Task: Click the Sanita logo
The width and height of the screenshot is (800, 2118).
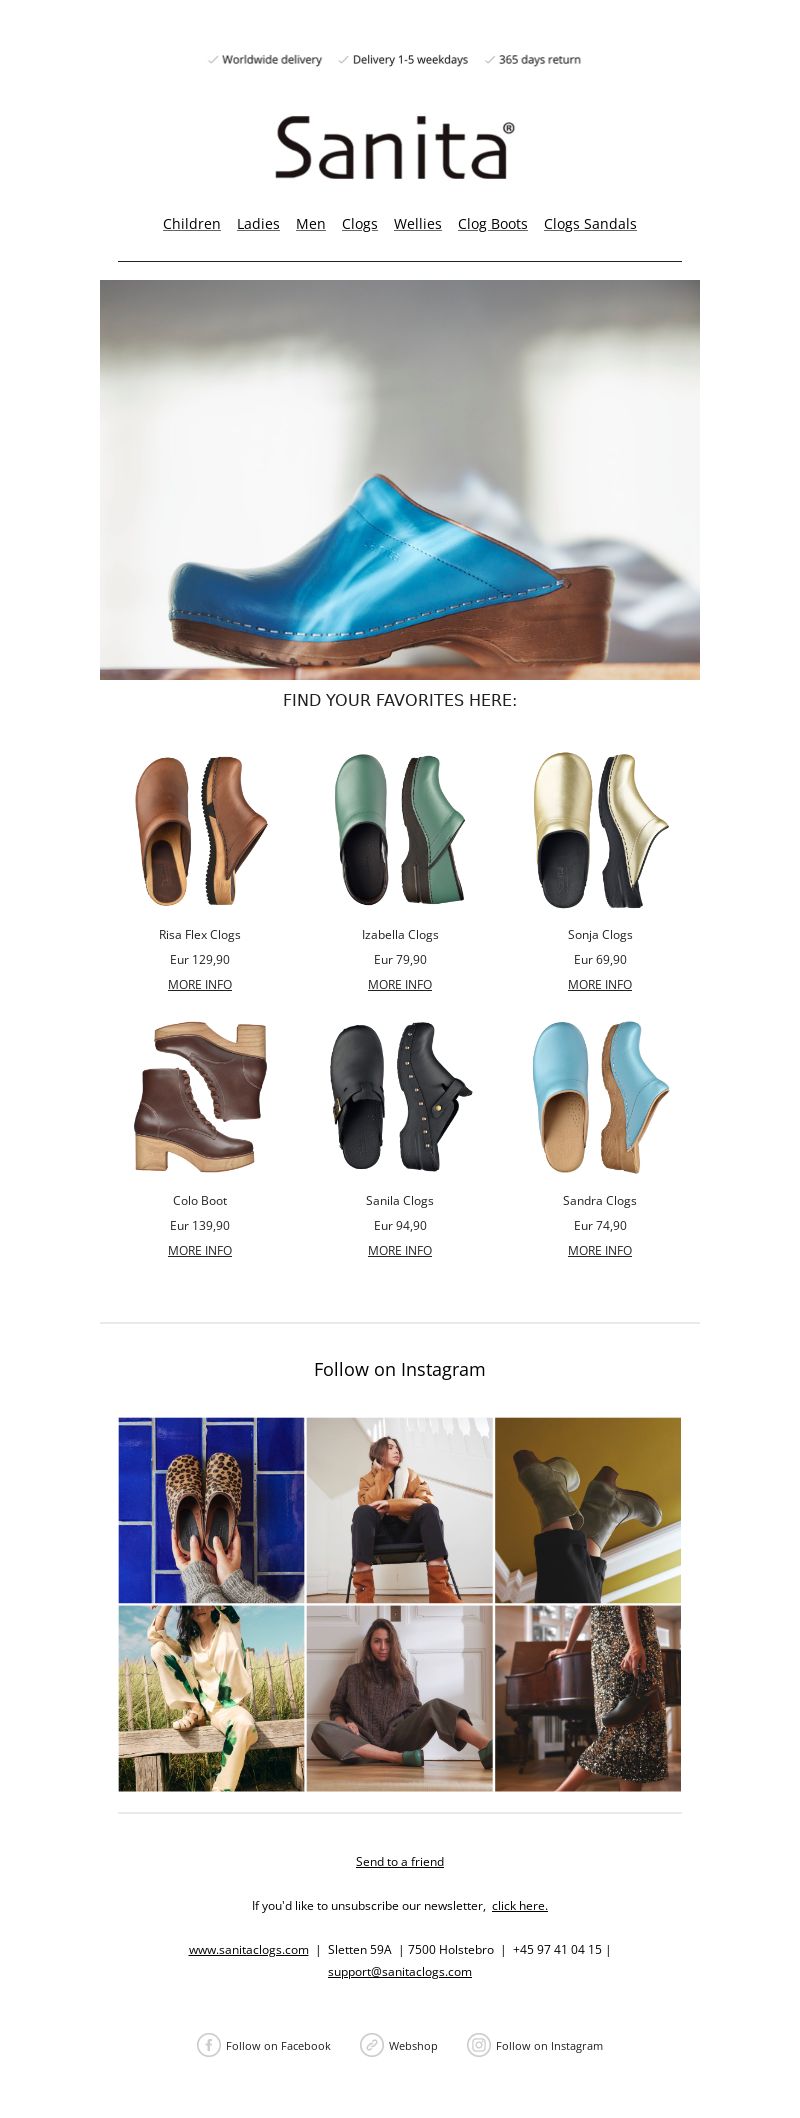Action: coord(396,148)
